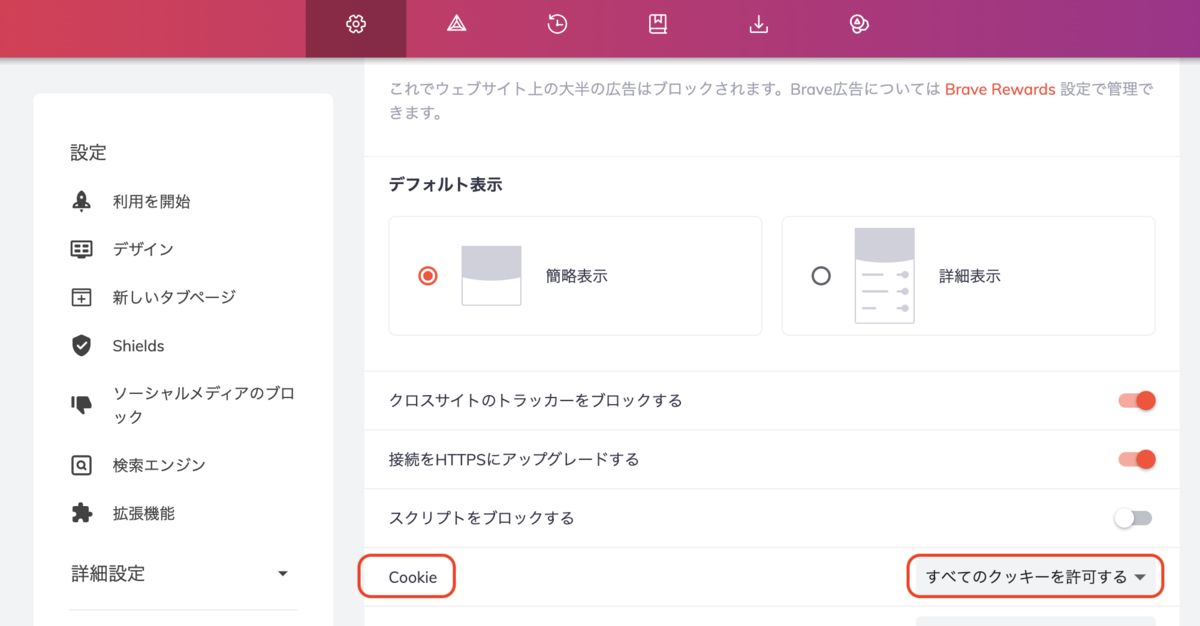Open bookmarks using the book icon
Screen dimensions: 1200x626
pyautogui.click(x=657, y=23)
